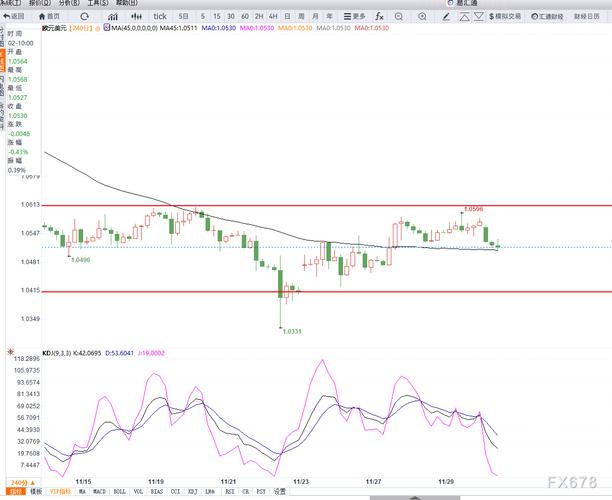Open the 分析 menu
This screenshot has height=500, width=612.
[69, 3]
